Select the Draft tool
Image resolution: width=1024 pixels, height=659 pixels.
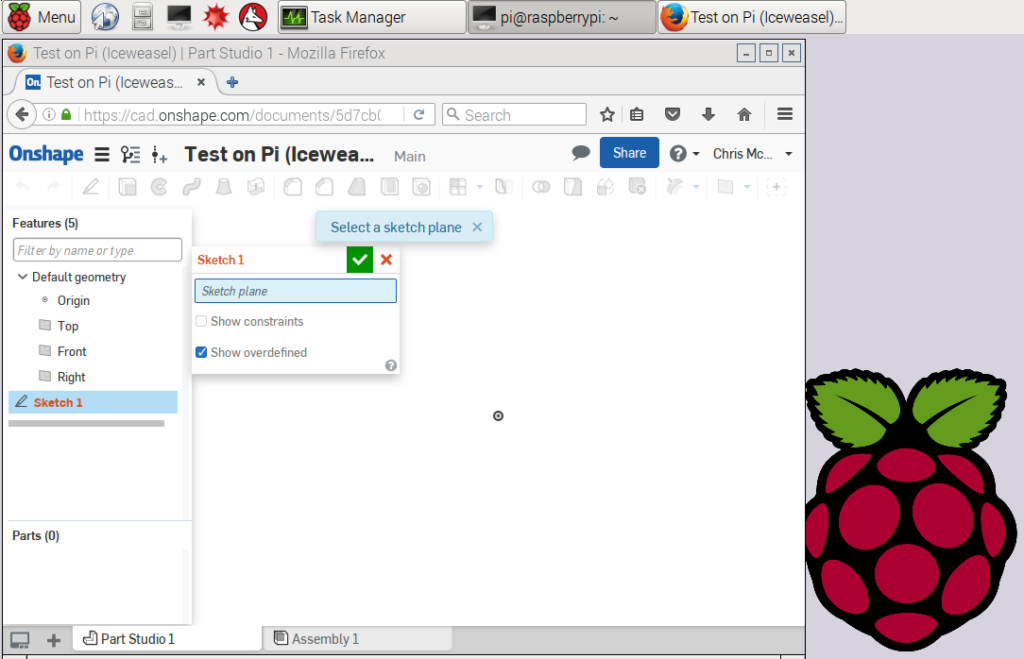coord(357,187)
